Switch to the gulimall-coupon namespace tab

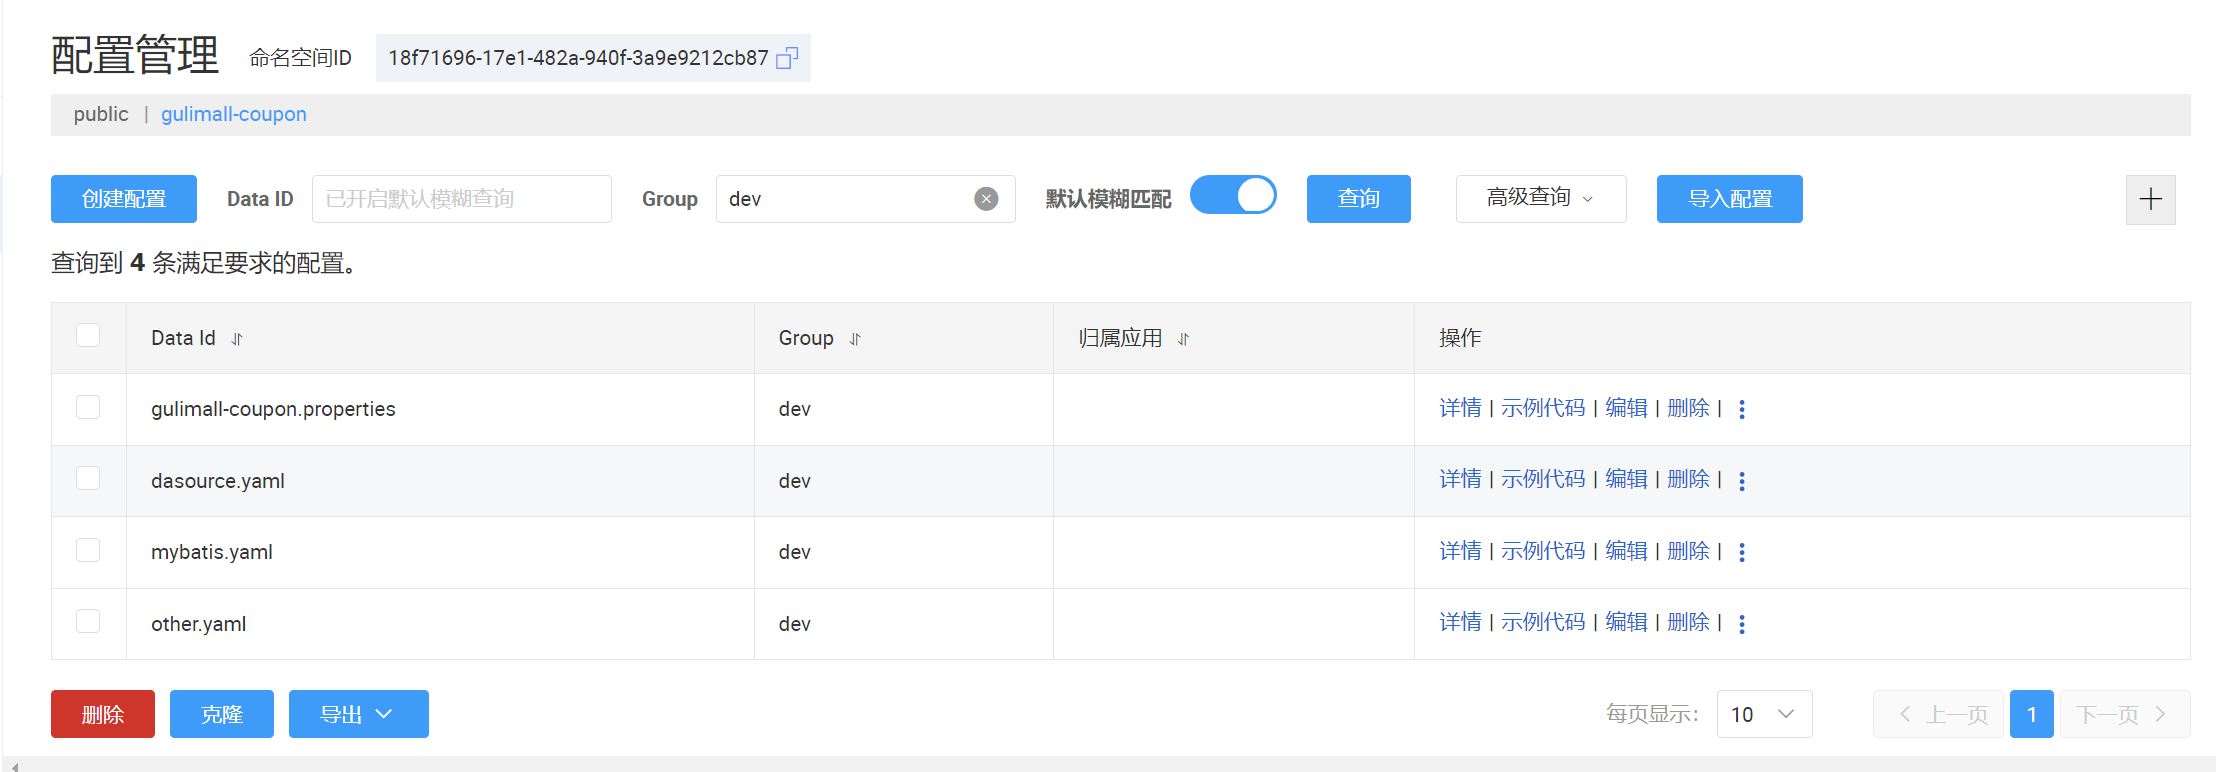pos(234,114)
